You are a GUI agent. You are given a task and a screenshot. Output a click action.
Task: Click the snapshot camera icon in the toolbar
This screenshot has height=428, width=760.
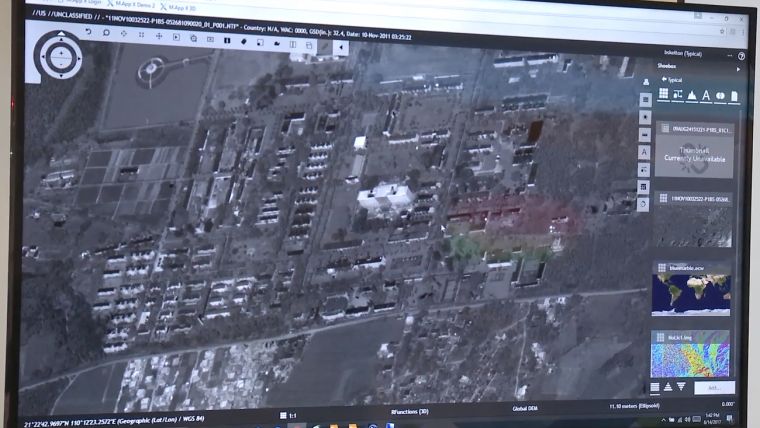(210, 39)
